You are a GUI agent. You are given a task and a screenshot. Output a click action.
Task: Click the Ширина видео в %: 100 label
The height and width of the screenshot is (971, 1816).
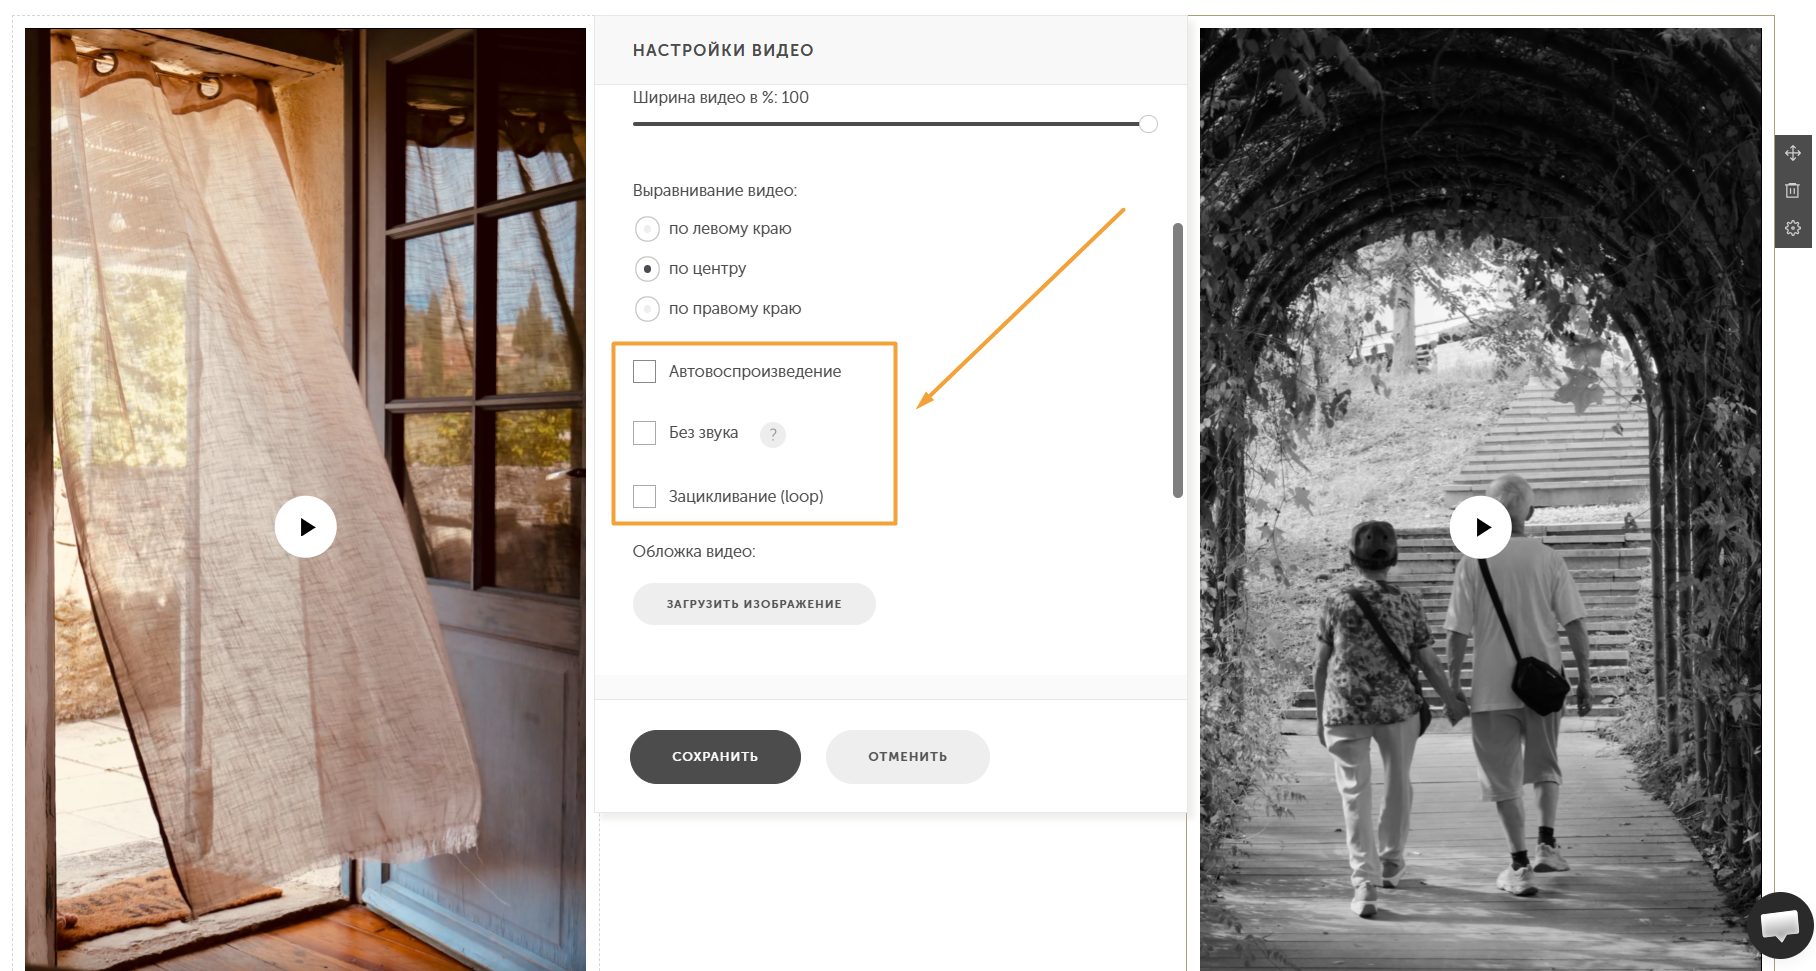pyautogui.click(x=721, y=97)
